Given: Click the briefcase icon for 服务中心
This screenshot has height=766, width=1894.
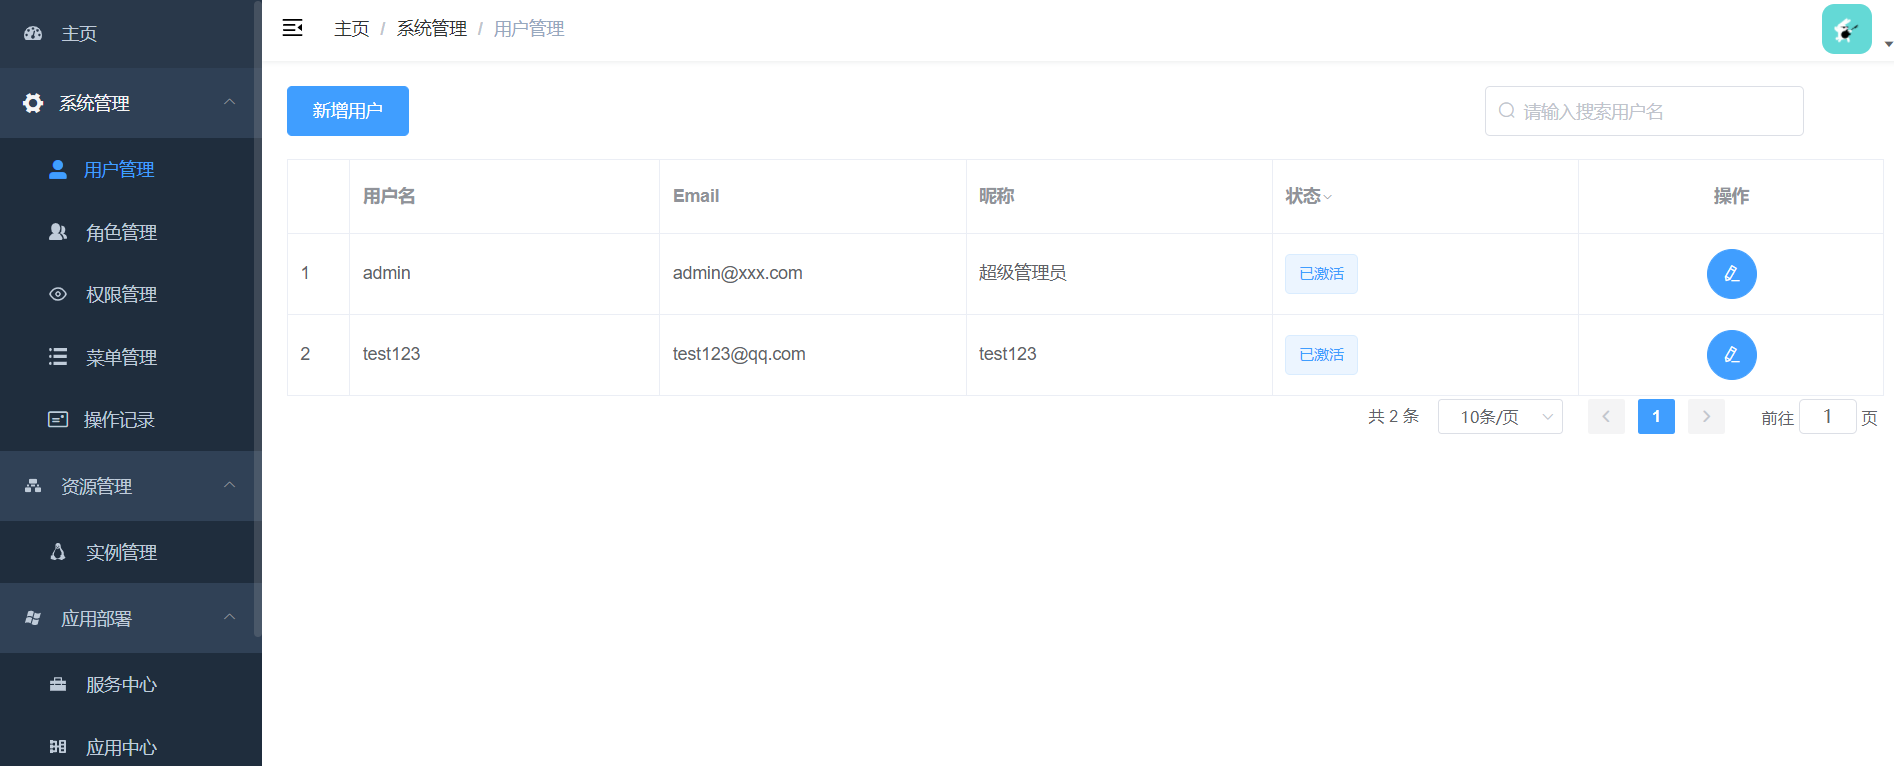Looking at the screenshot, I should point(58,684).
